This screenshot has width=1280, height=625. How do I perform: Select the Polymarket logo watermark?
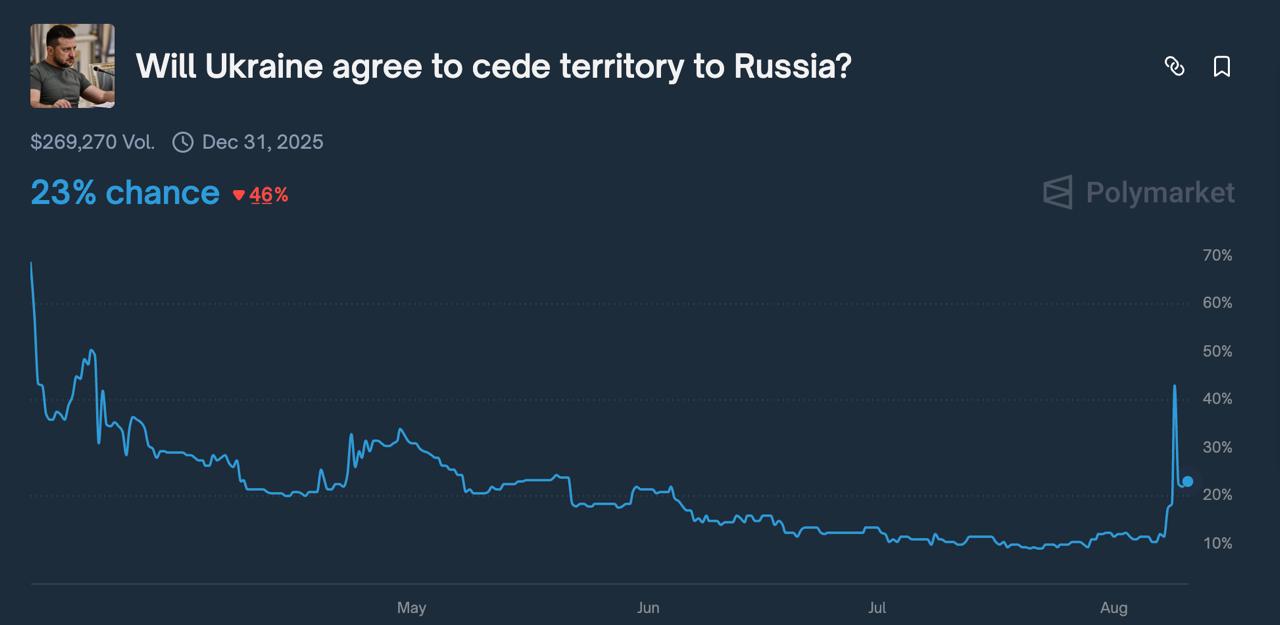coord(1136,192)
